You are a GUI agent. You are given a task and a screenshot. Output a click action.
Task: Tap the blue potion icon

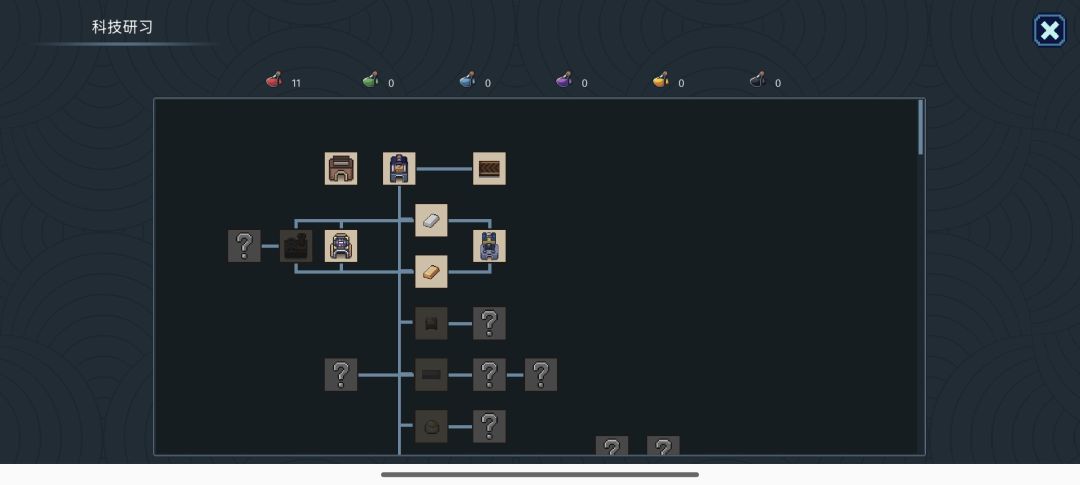[468, 80]
